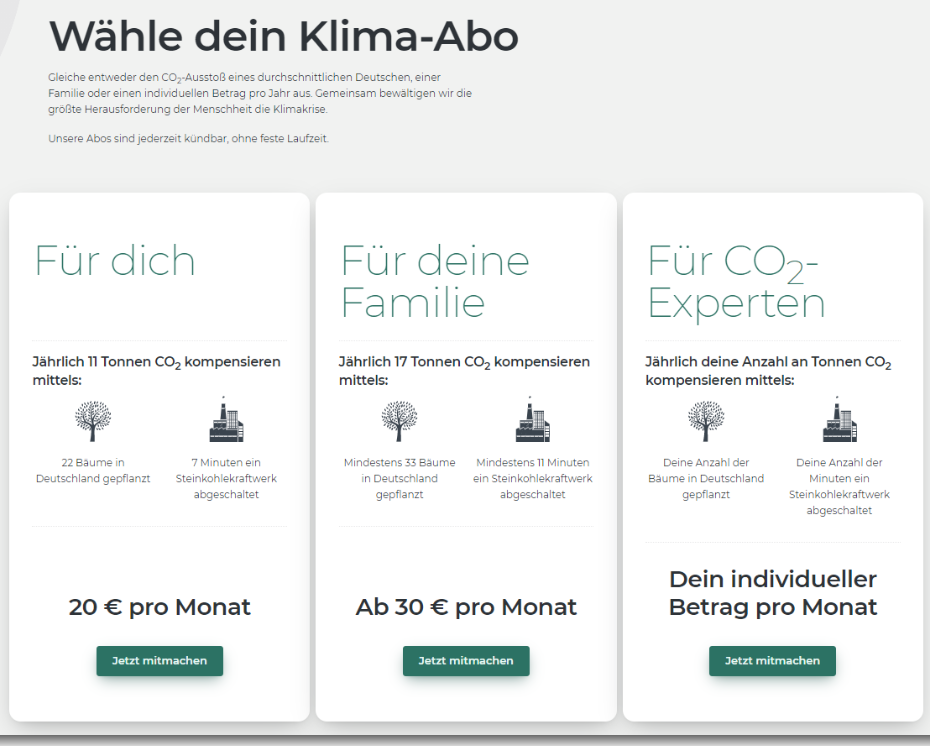Viewport: 930px width, 746px height.
Task: Join via "Jetzt mitmachen" in the CO2-Experten card
Action: click(772, 661)
